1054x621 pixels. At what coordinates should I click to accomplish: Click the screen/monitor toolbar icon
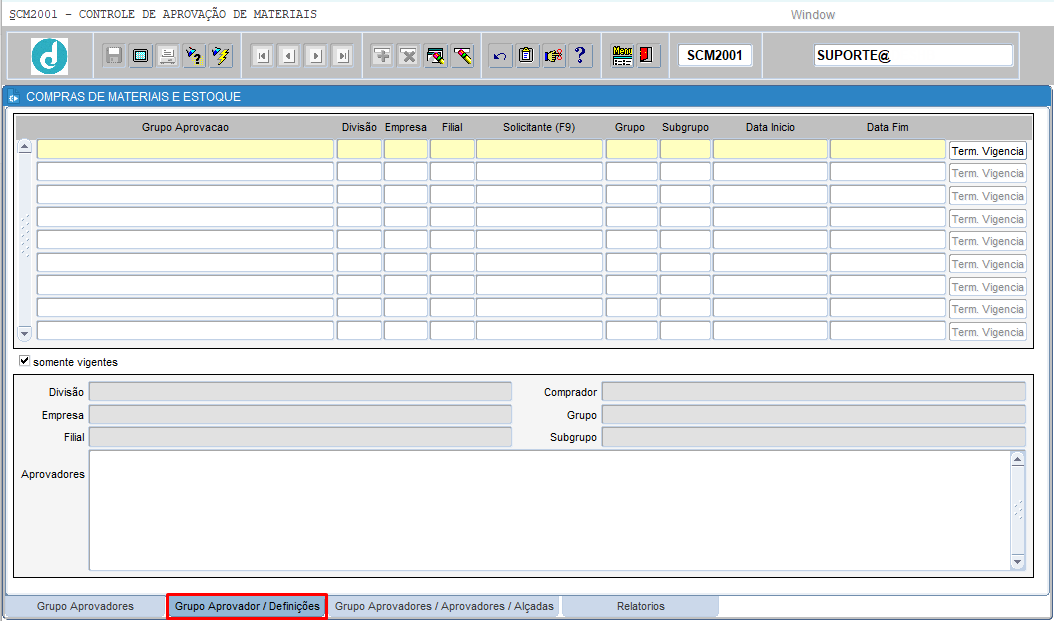tap(140, 56)
